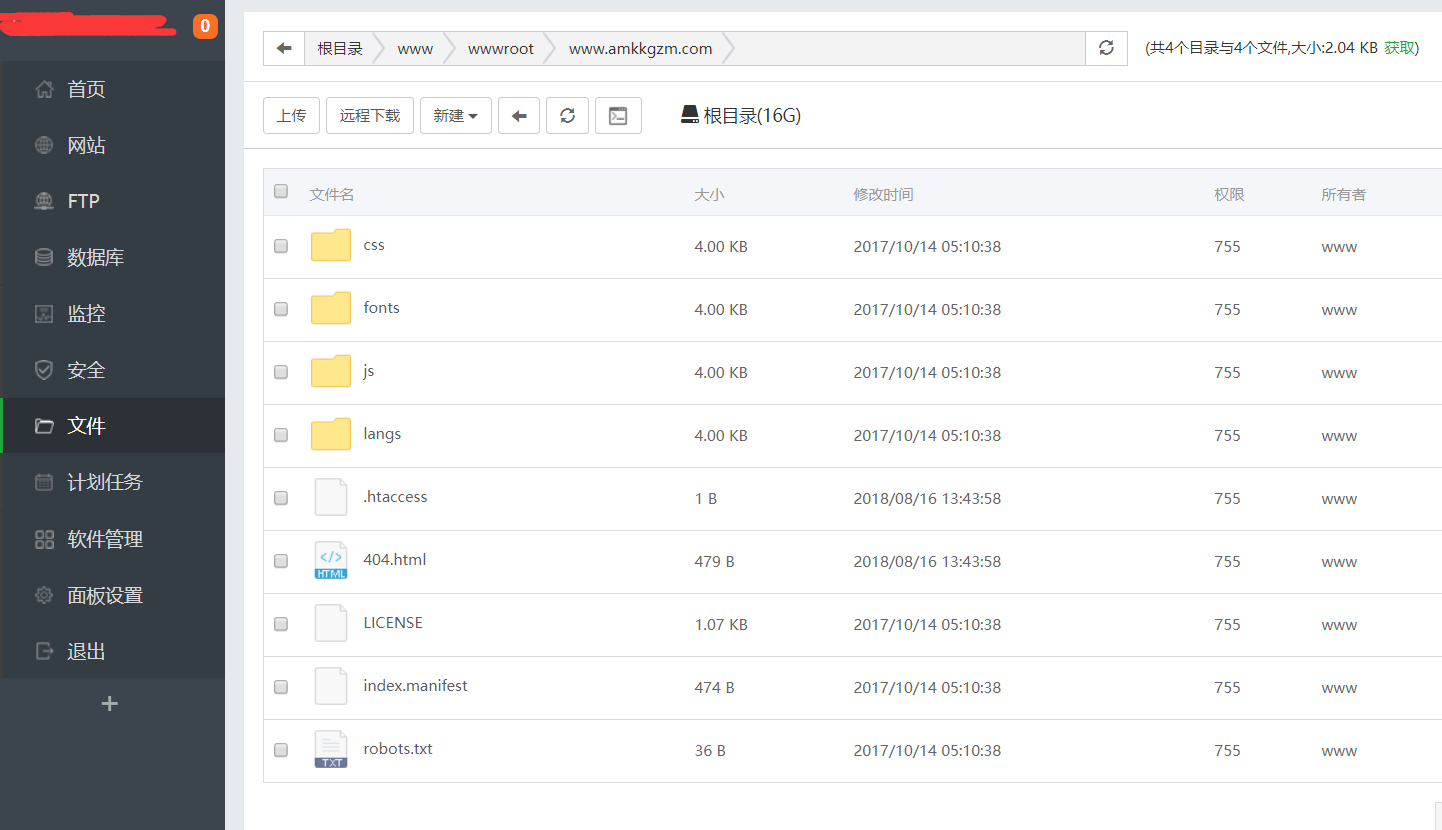
Task: Toggle the select-all checkbox in the header
Action: click(x=281, y=191)
